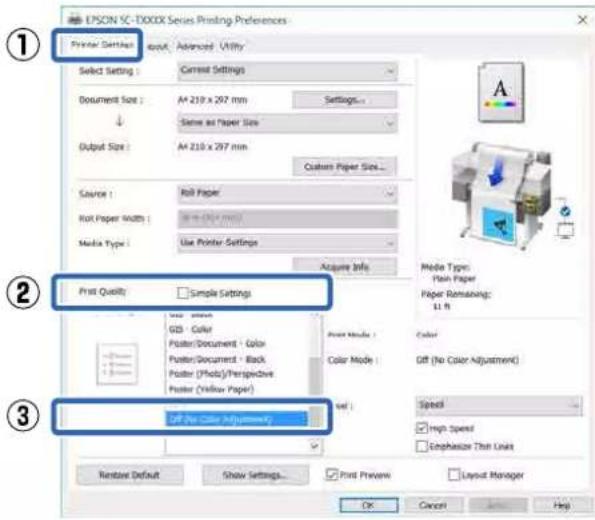Toggle the Simple Settings checkbox

pos(183,293)
